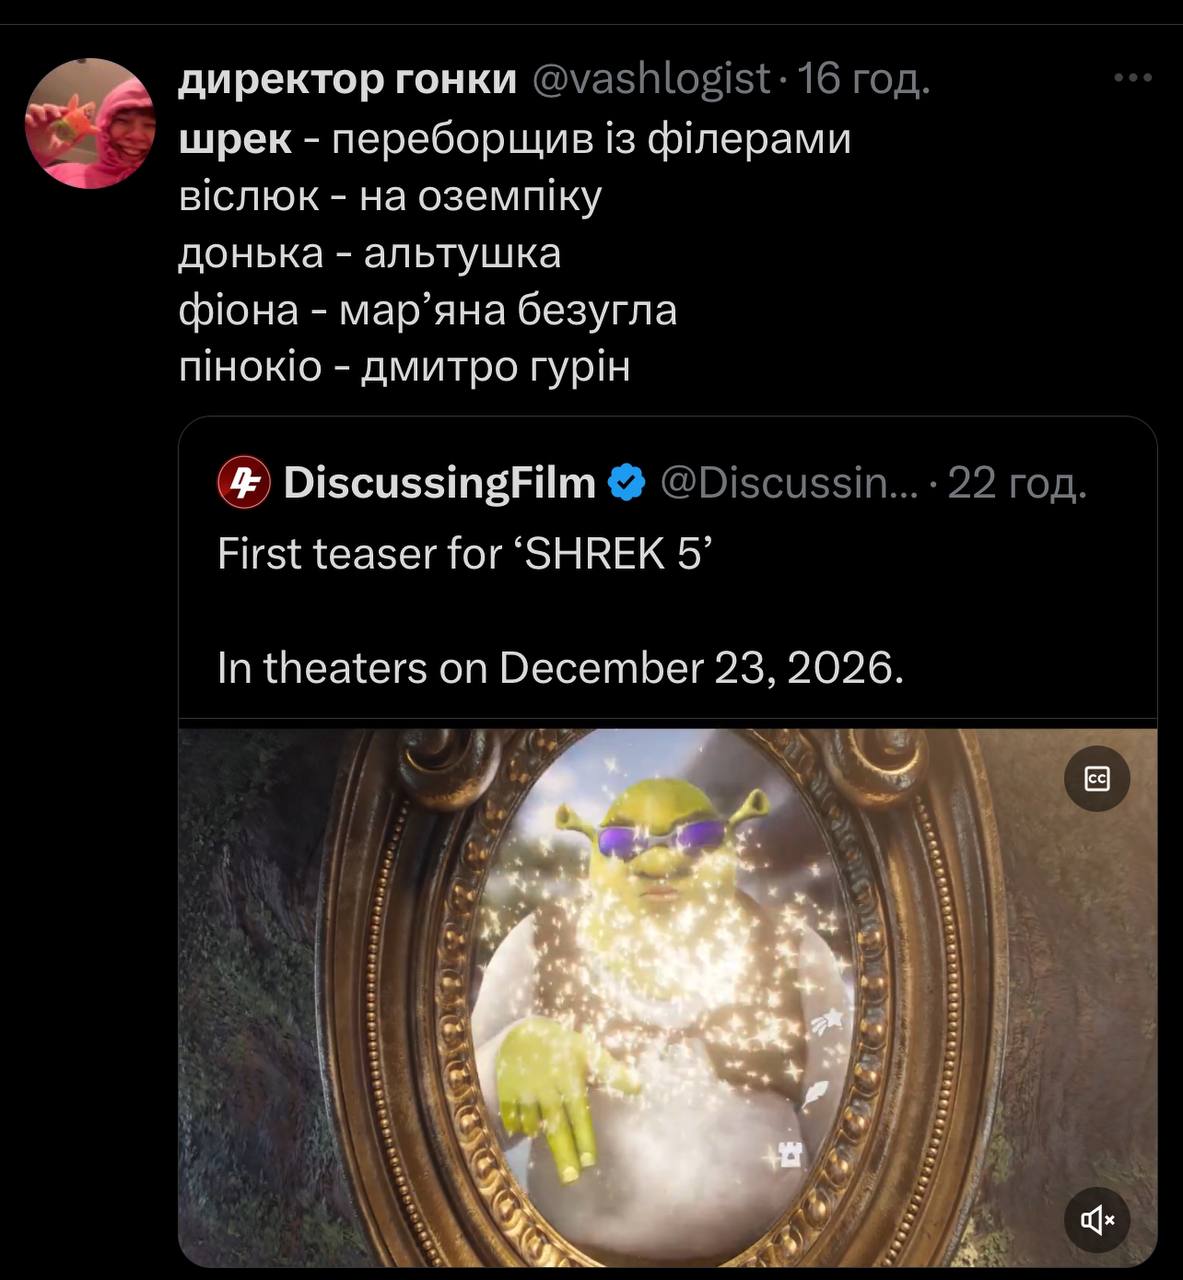The image size is (1183, 1280).
Task: Open the three-dot more options menu
Action: 1133,77
